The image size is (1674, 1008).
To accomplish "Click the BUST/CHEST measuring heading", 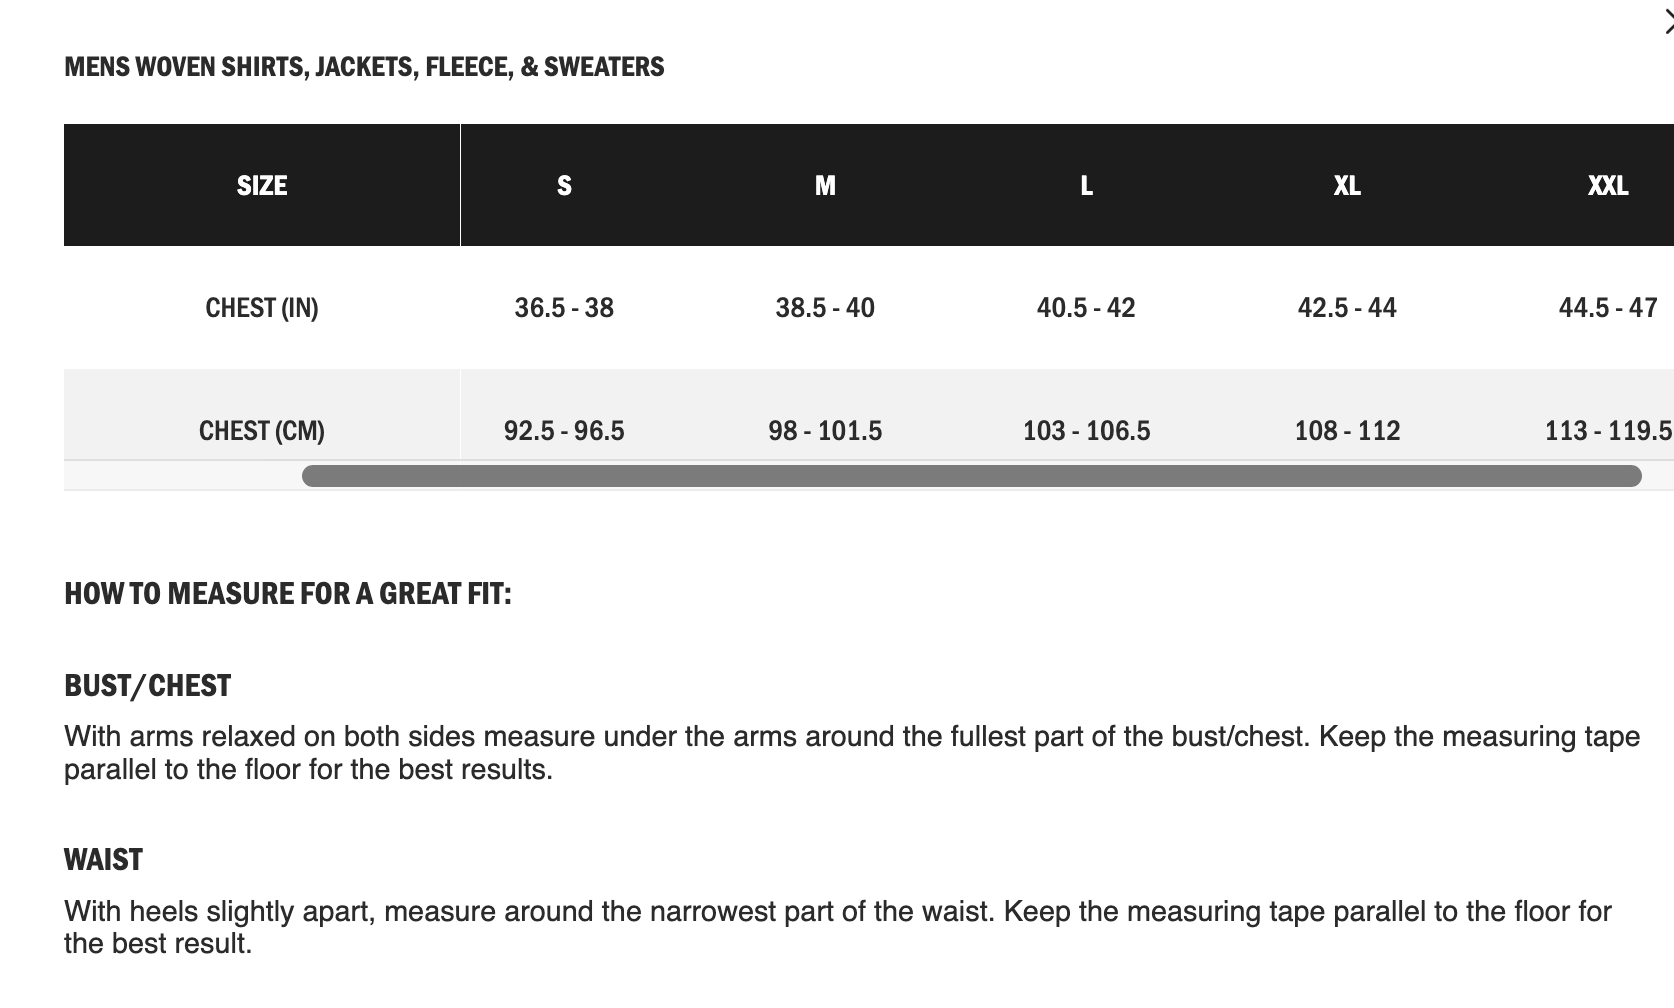I will coord(148,686).
